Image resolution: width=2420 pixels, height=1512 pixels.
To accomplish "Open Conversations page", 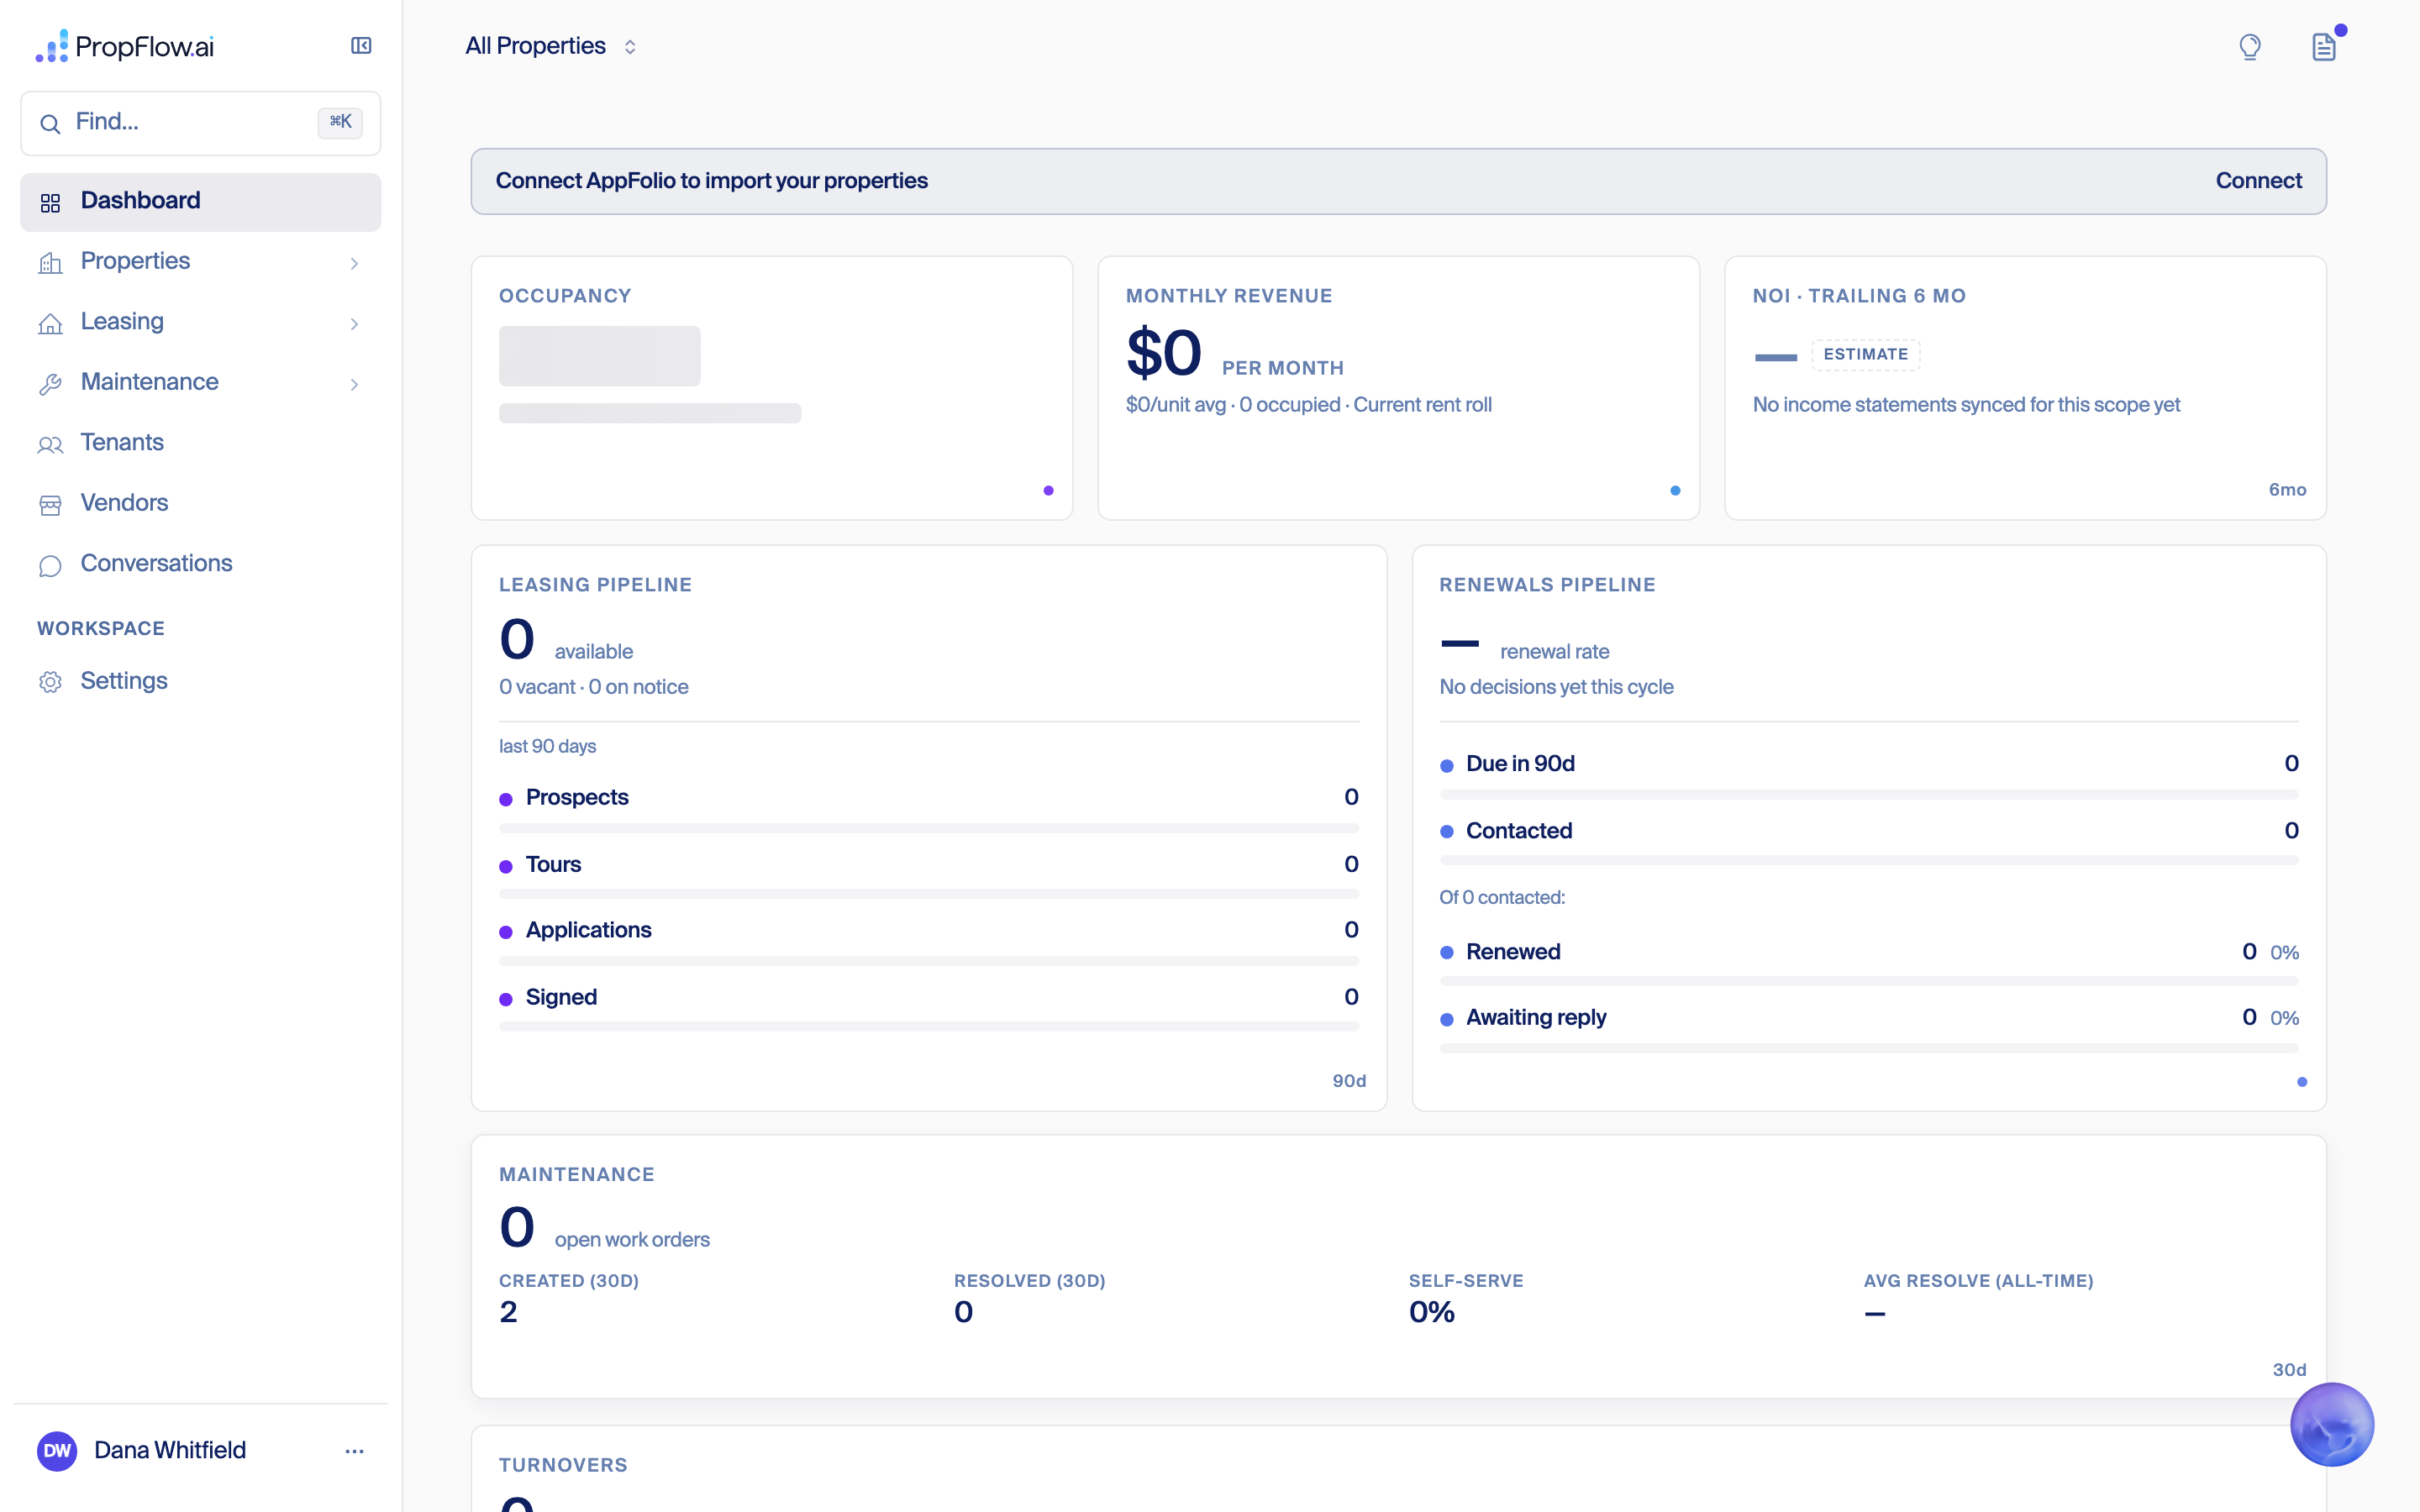I will pos(200,564).
